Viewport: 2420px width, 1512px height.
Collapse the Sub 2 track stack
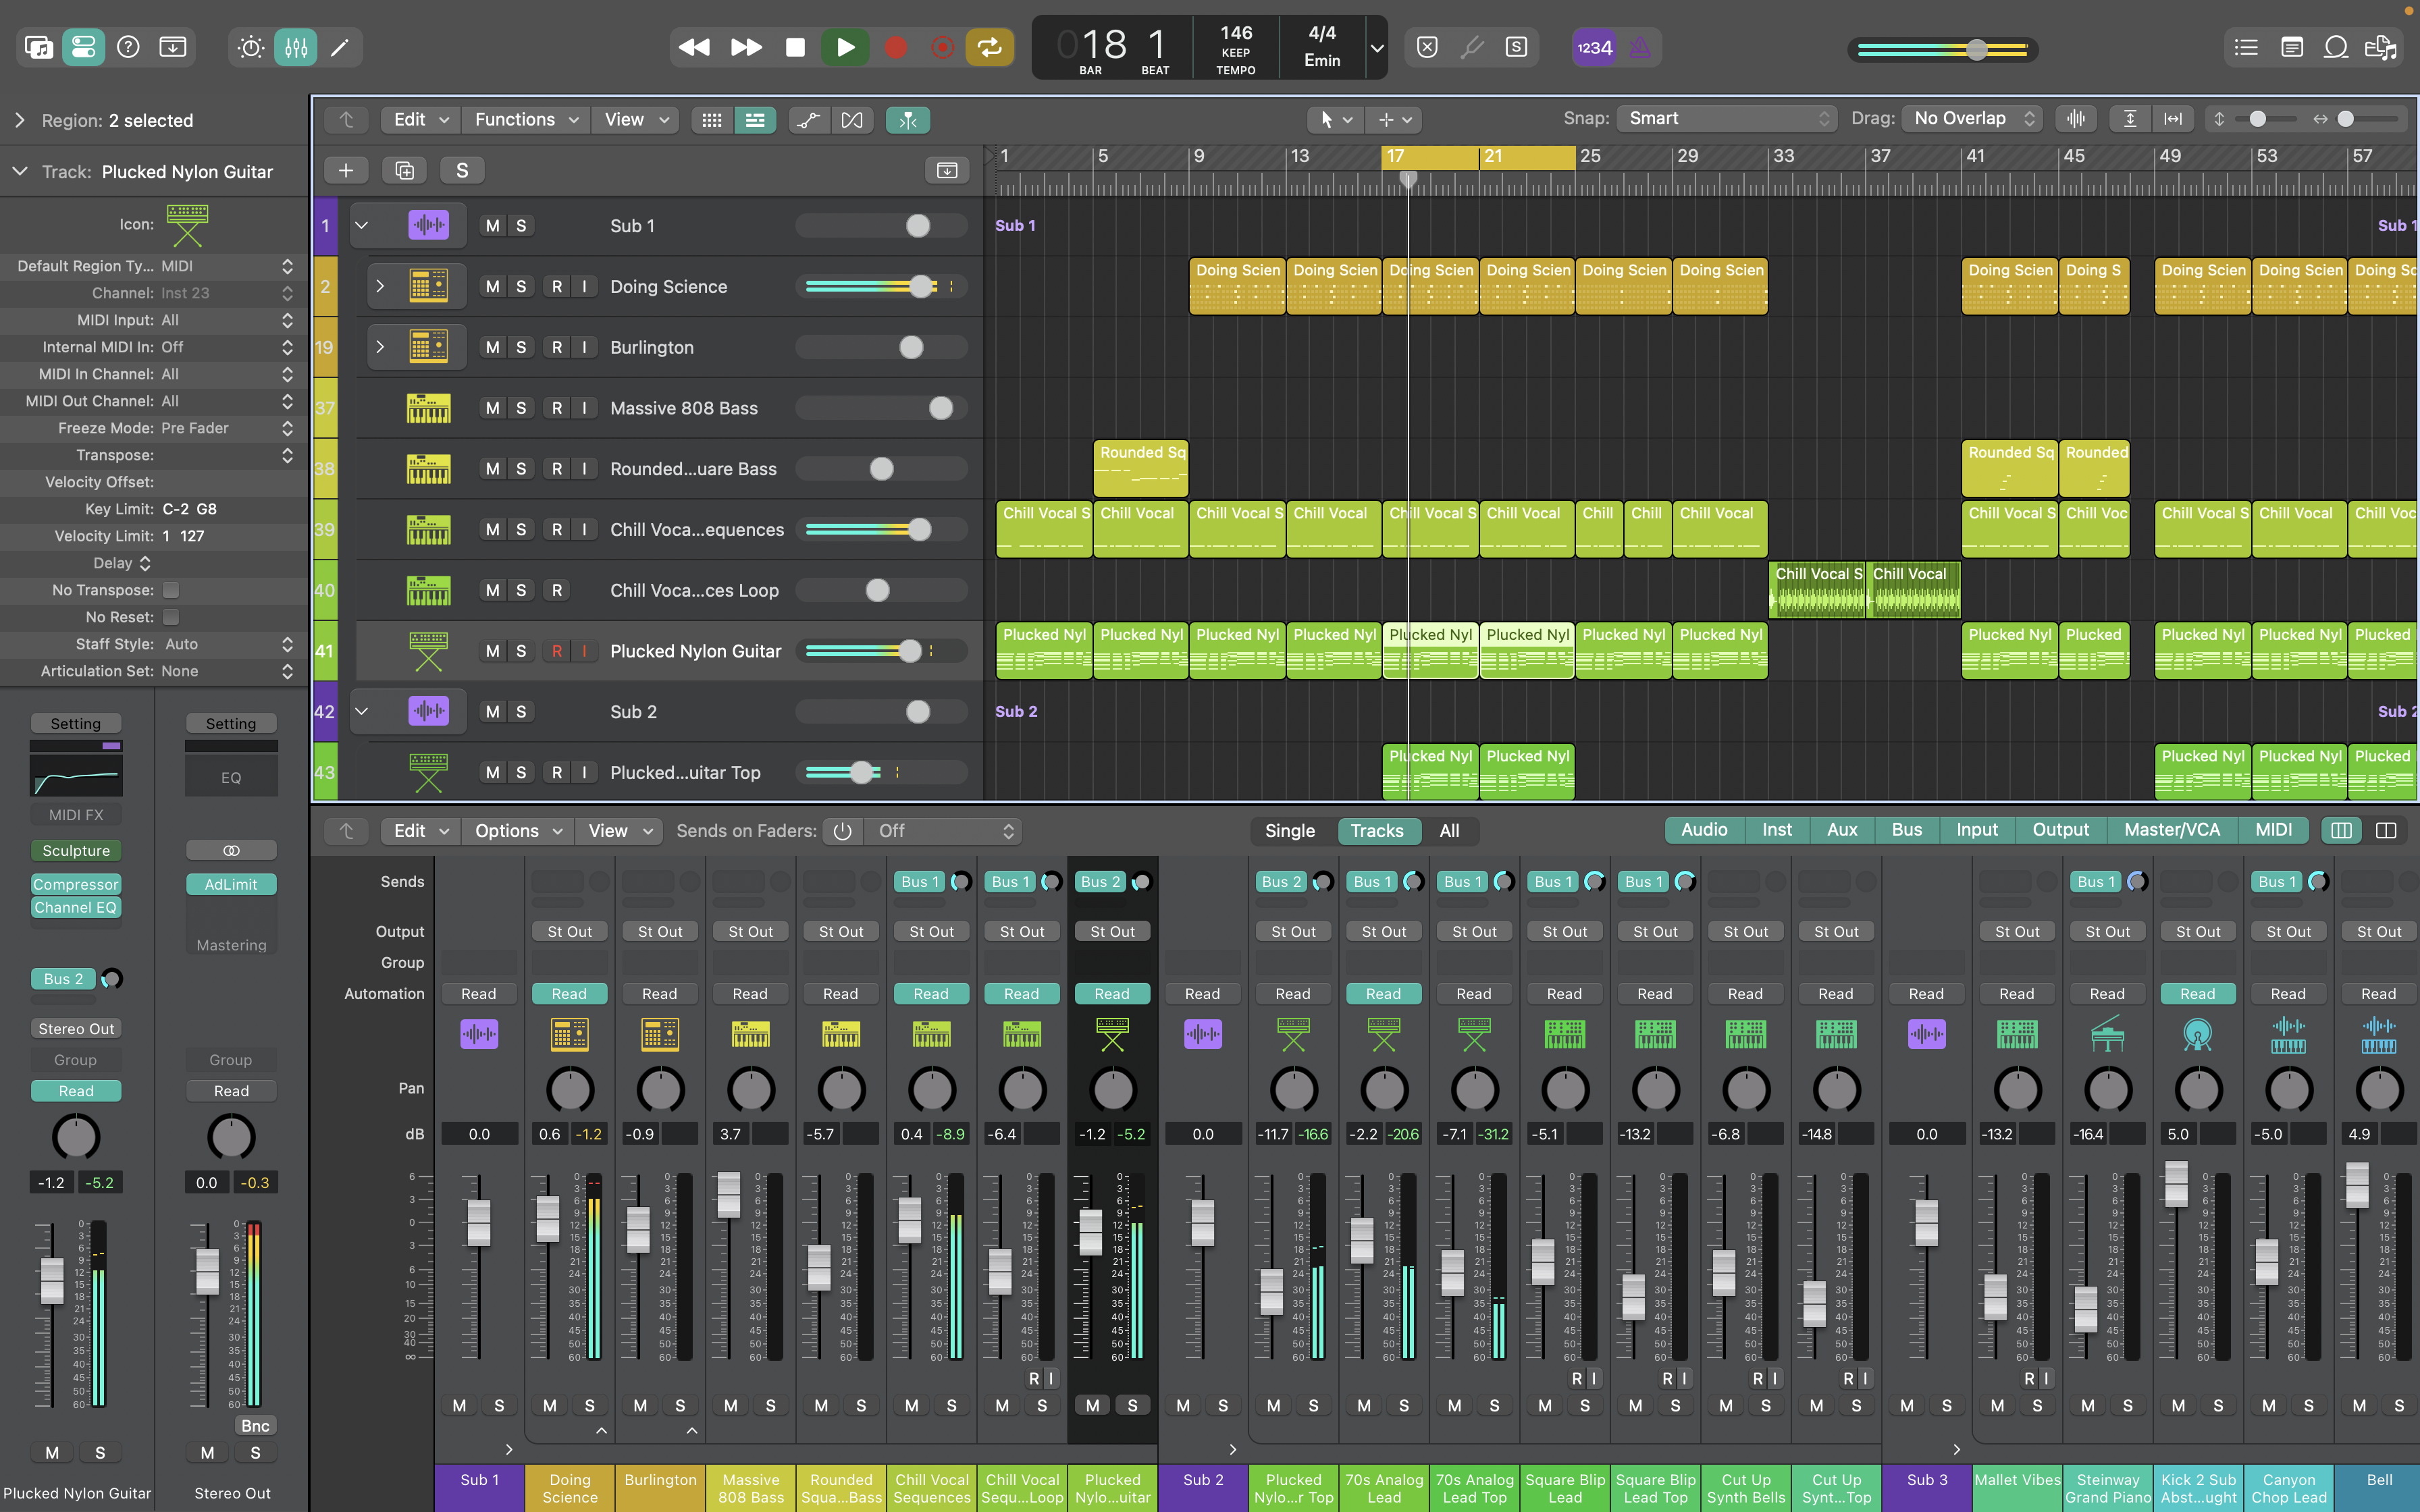click(362, 712)
